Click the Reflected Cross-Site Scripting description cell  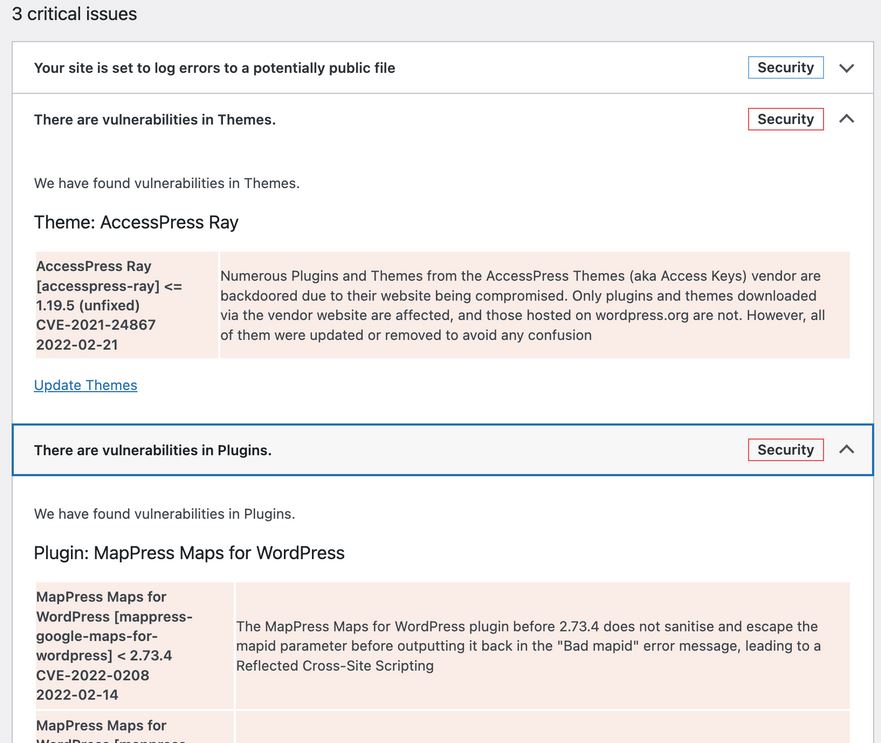click(542, 646)
